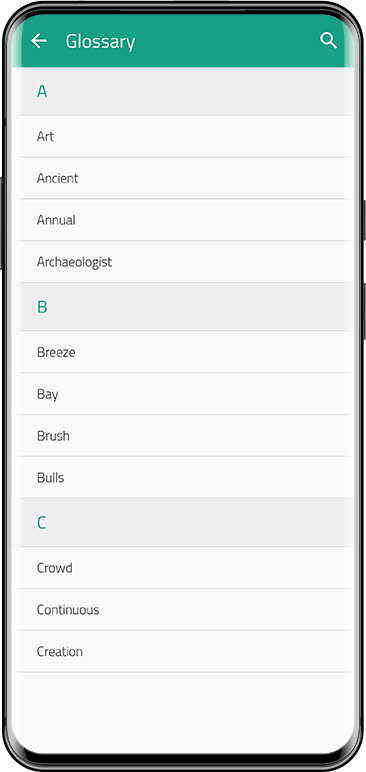Screen dimensions: 366x772
Task: Click the letter B in green
Action: click(x=42, y=307)
